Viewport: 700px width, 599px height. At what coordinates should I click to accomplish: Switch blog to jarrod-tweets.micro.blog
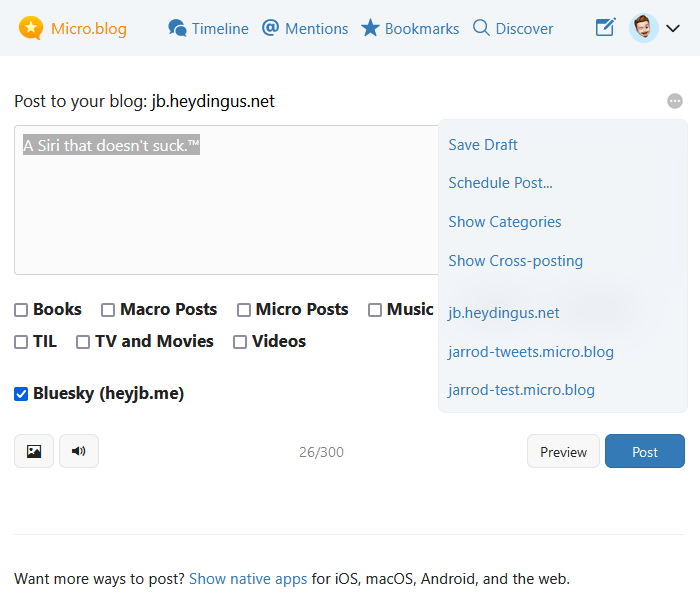(x=531, y=352)
